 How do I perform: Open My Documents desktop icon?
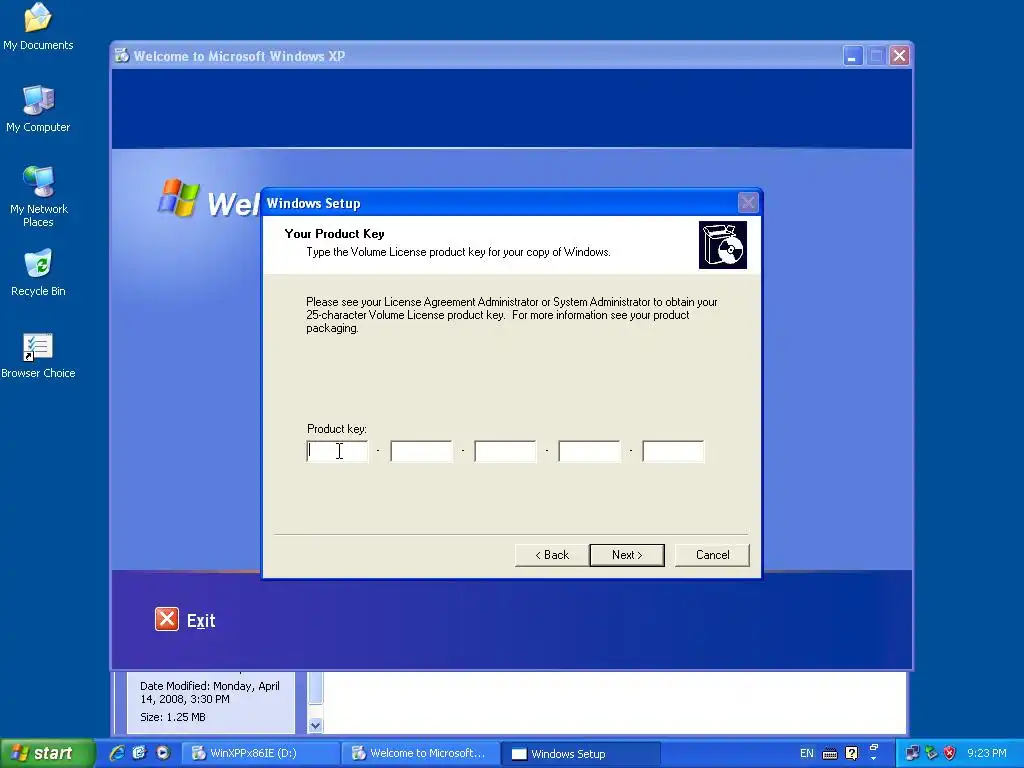[x=38, y=26]
